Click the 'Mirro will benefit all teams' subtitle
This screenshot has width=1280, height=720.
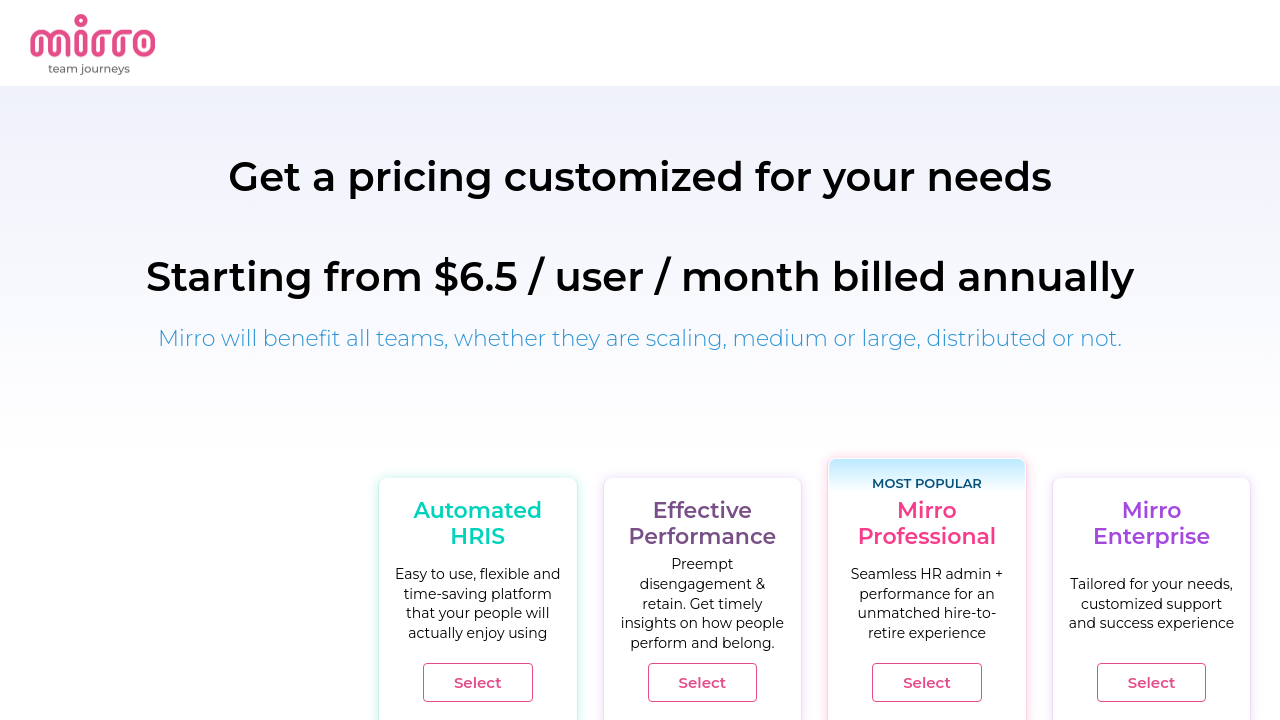640,338
